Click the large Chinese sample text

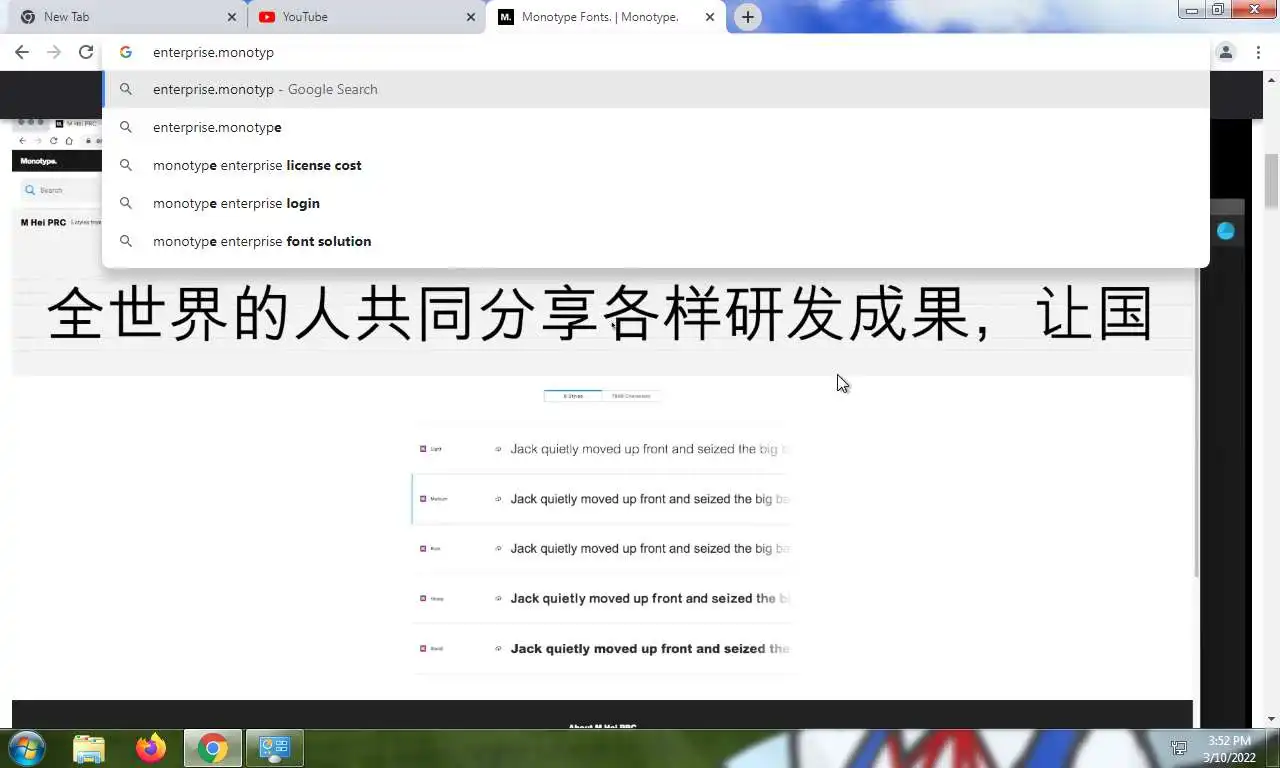click(600, 314)
